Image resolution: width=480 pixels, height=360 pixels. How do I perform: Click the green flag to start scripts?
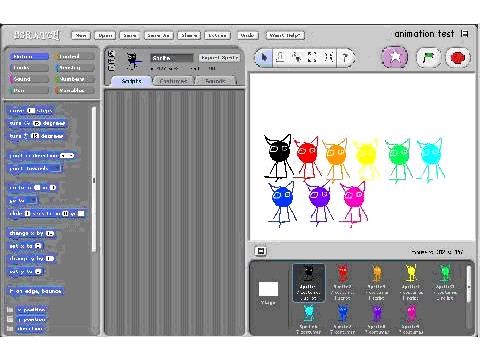click(429, 58)
